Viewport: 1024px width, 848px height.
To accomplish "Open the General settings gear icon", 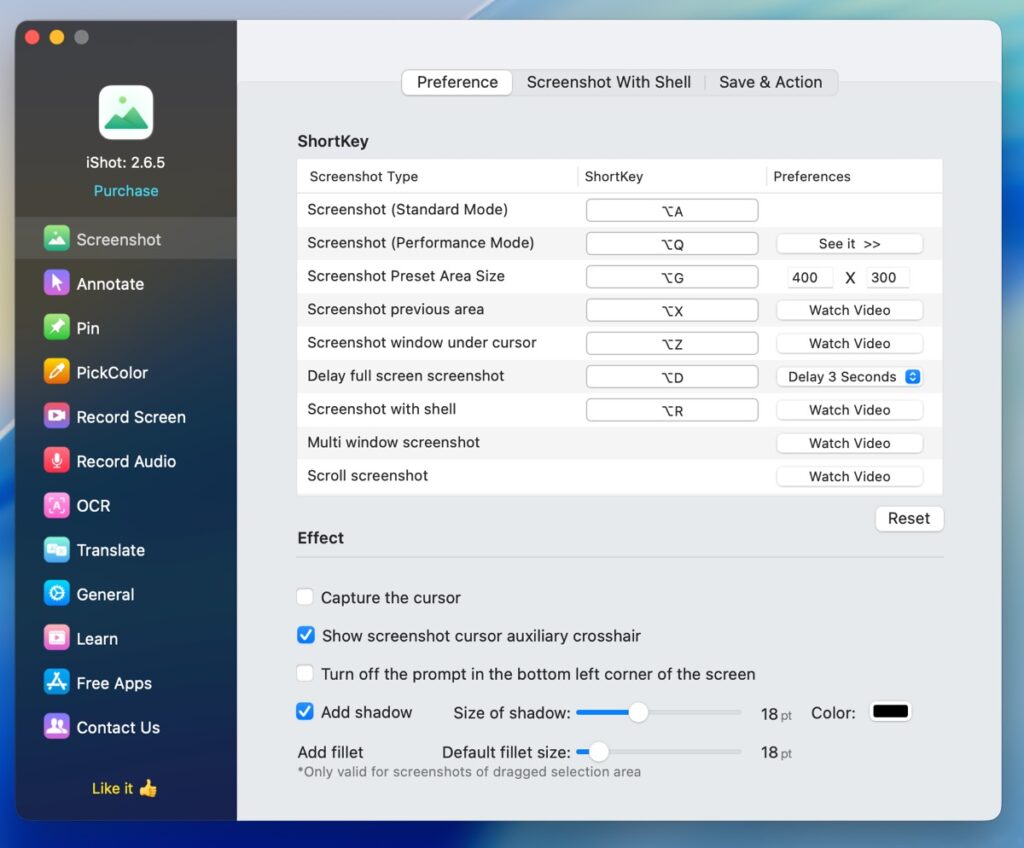I will click(x=57, y=594).
